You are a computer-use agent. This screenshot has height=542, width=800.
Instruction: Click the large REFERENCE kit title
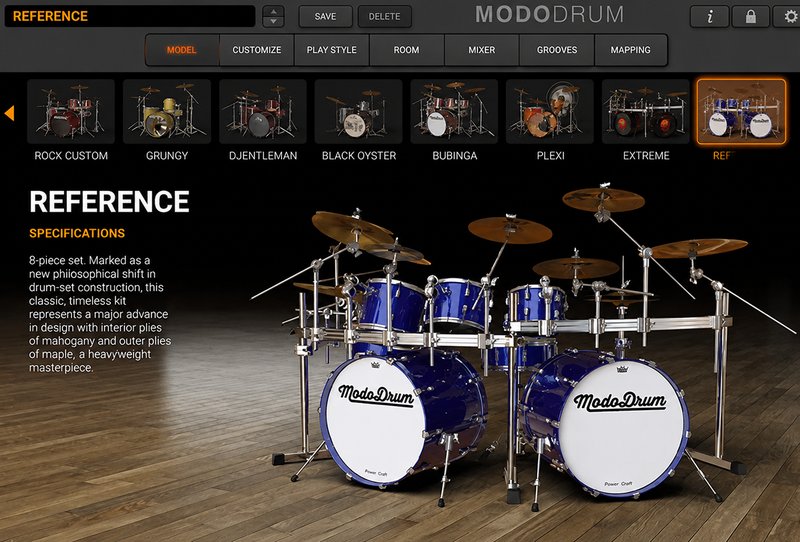tap(109, 202)
